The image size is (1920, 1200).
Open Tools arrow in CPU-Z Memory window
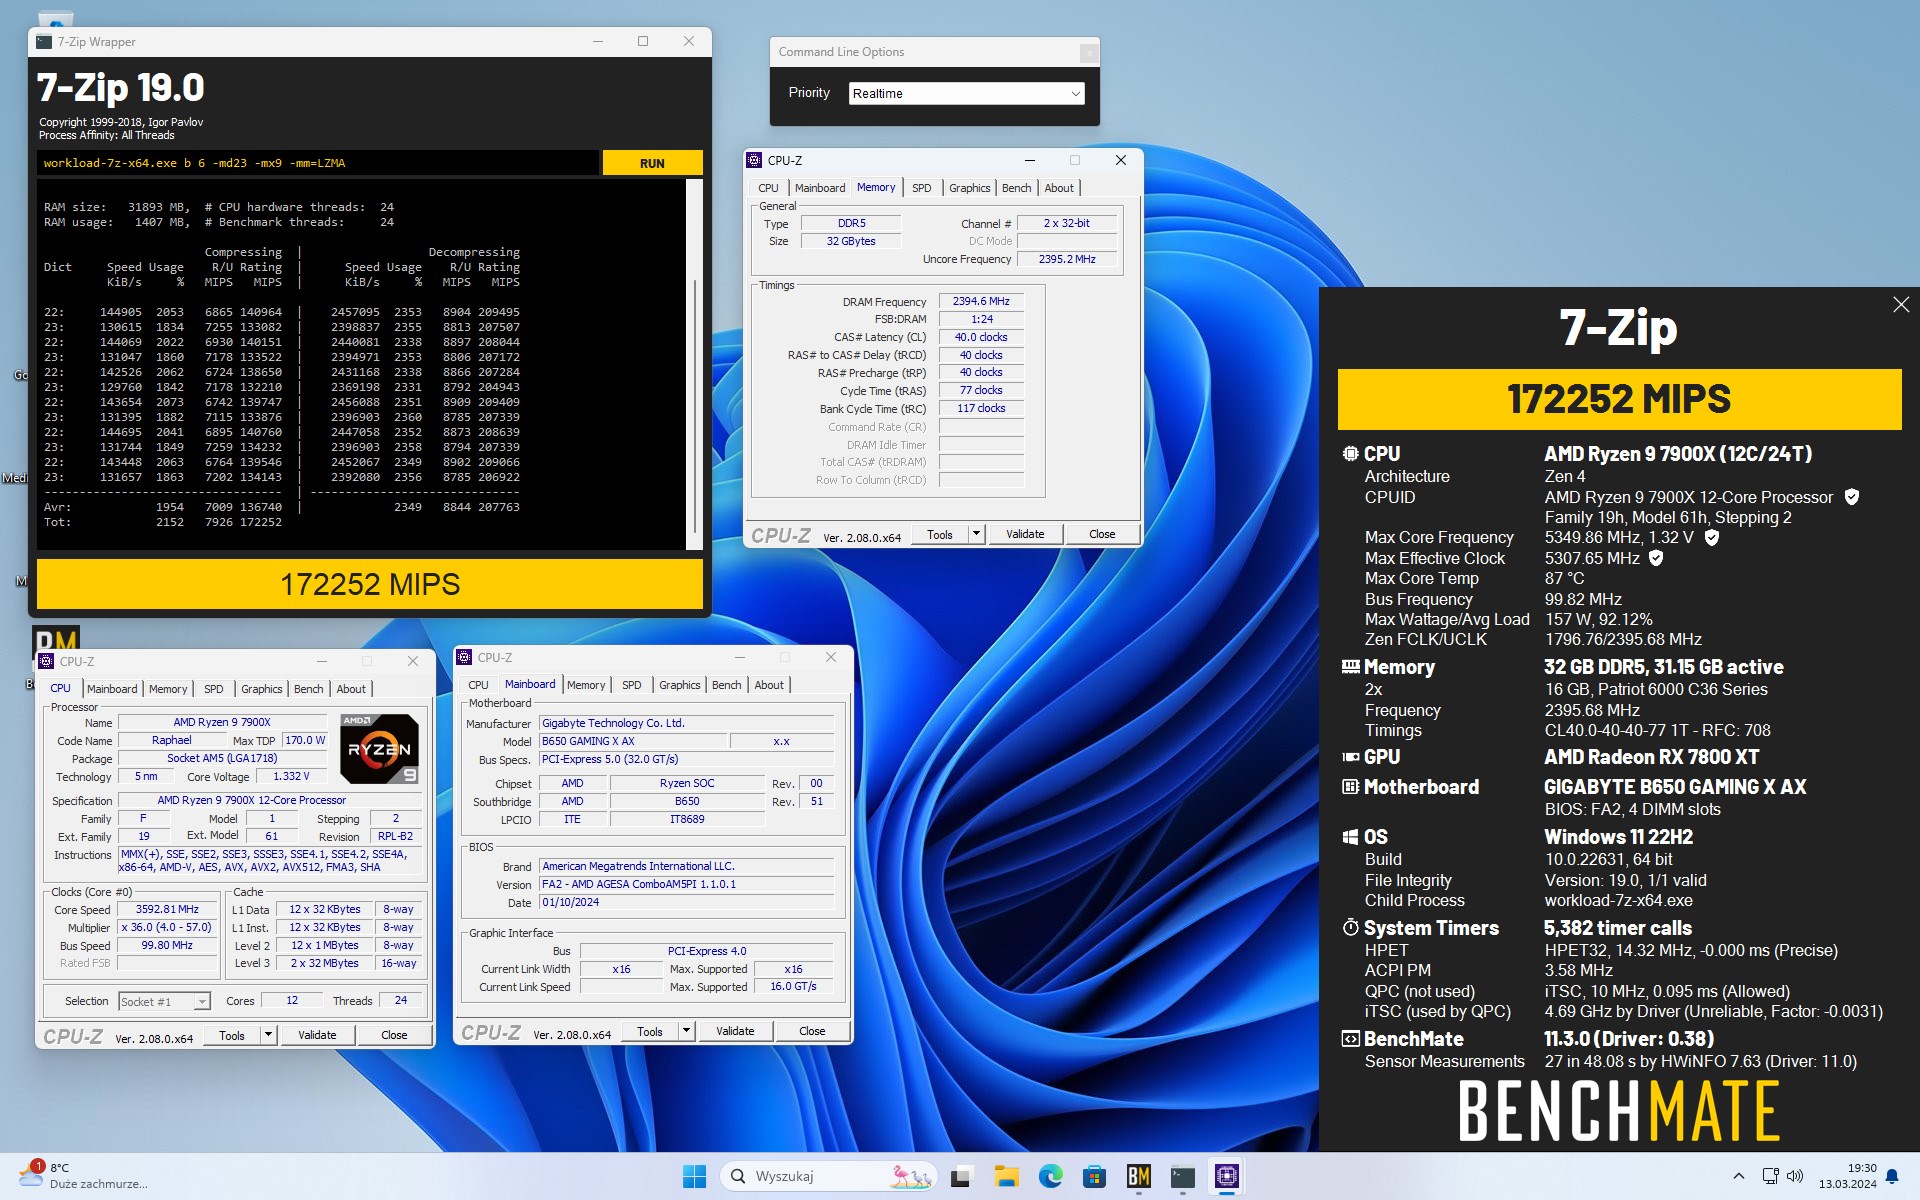pos(976,534)
